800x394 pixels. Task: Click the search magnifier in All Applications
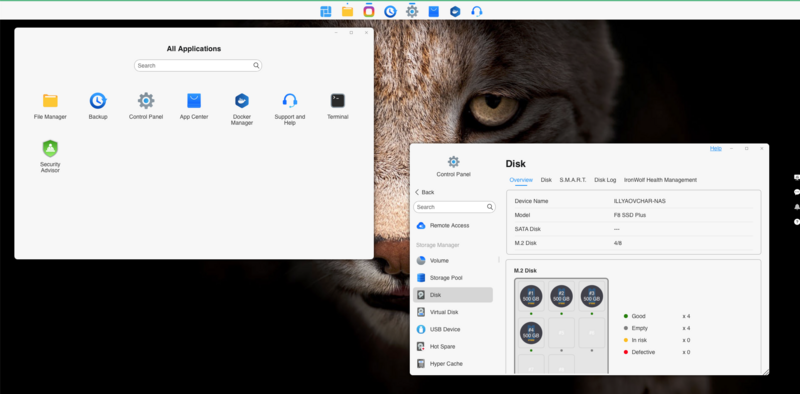(256, 65)
